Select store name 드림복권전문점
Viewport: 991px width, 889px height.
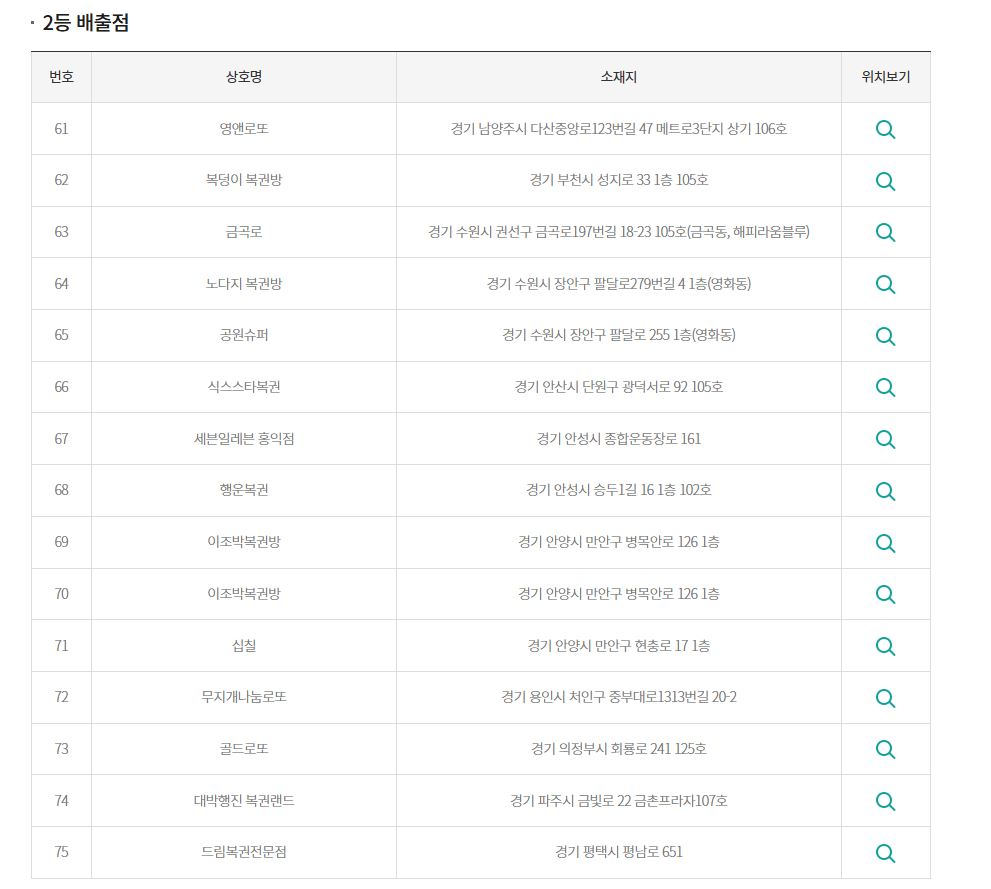[x=244, y=852]
